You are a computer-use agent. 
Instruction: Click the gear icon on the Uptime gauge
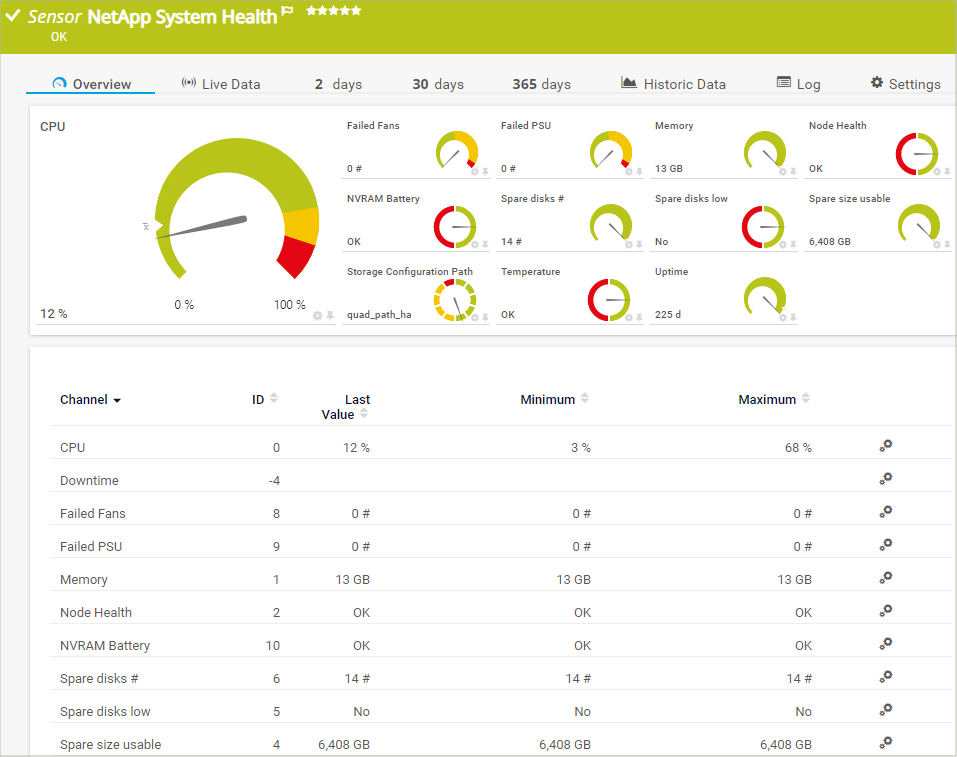pos(783,317)
